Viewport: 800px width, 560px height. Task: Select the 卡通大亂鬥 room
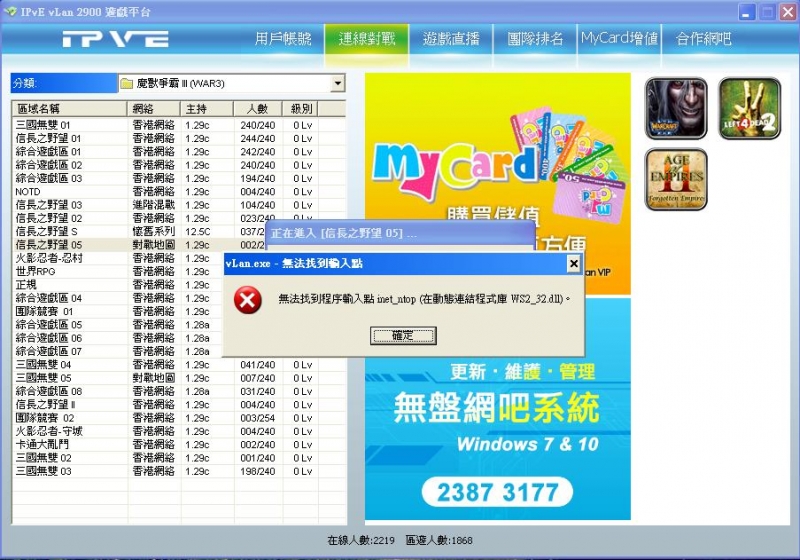(179, 444)
